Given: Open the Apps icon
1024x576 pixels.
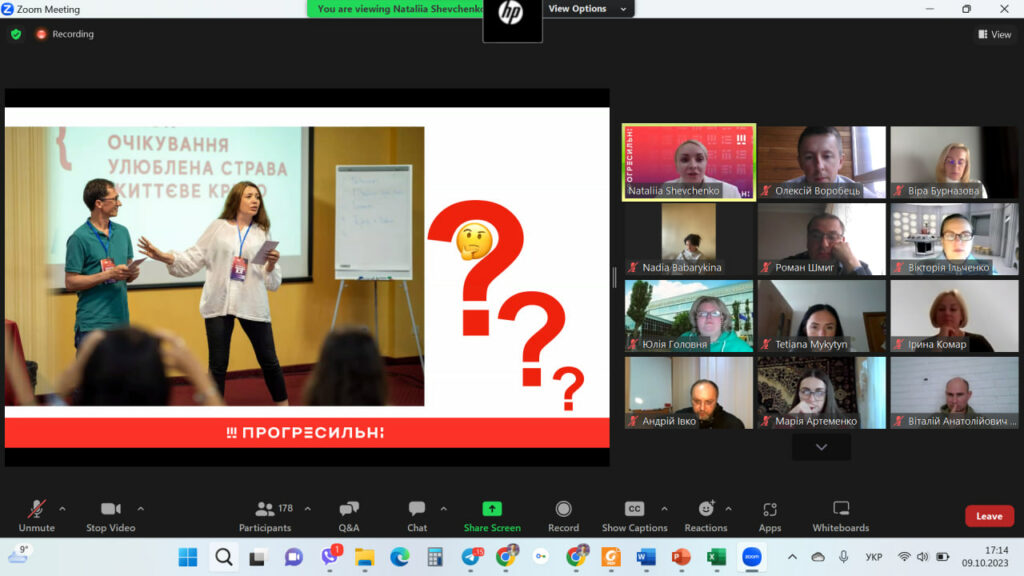Looking at the screenshot, I should point(769,509).
